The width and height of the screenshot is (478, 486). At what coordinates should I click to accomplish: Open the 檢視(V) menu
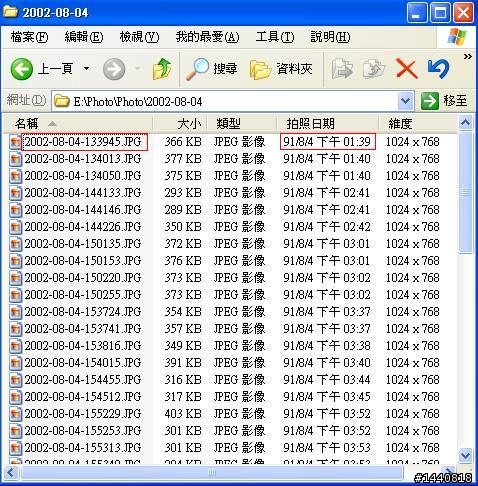click(139, 37)
